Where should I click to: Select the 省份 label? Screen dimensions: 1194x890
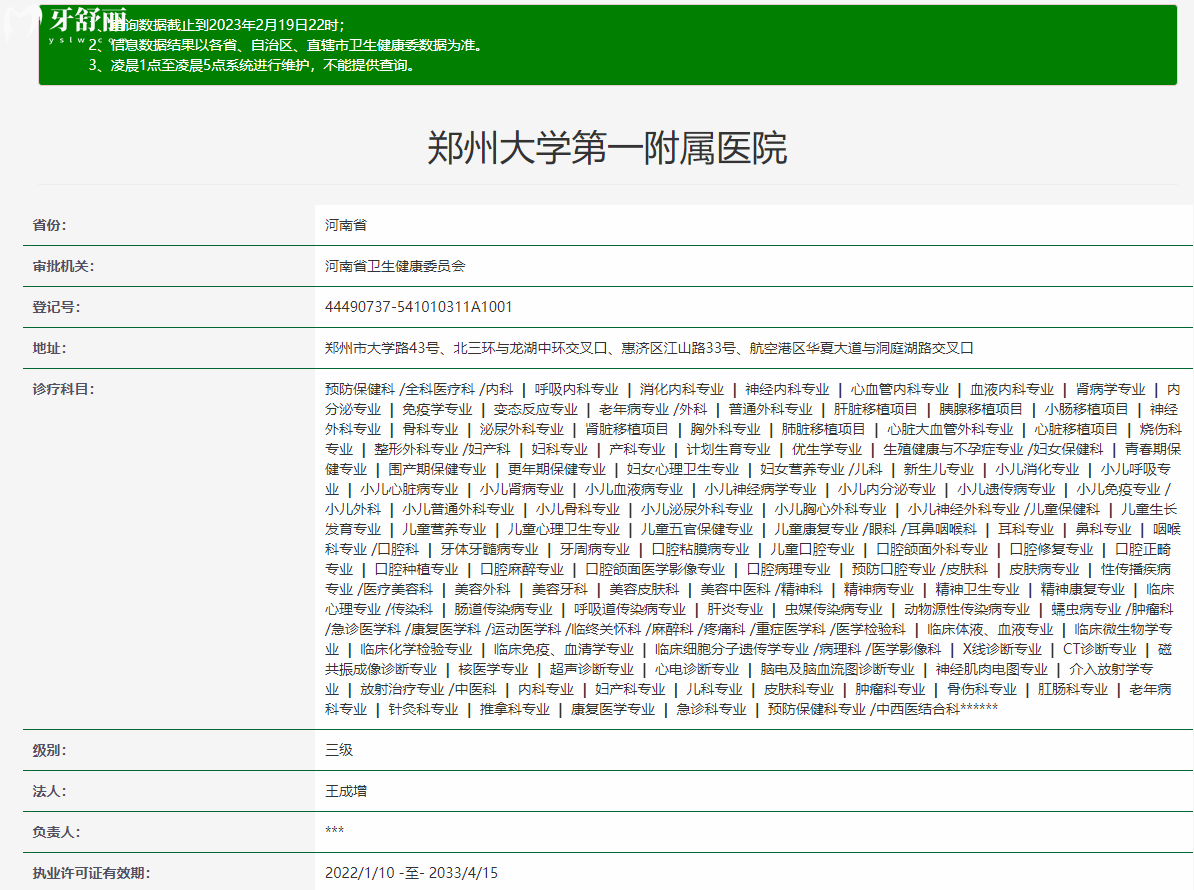tap(49, 225)
